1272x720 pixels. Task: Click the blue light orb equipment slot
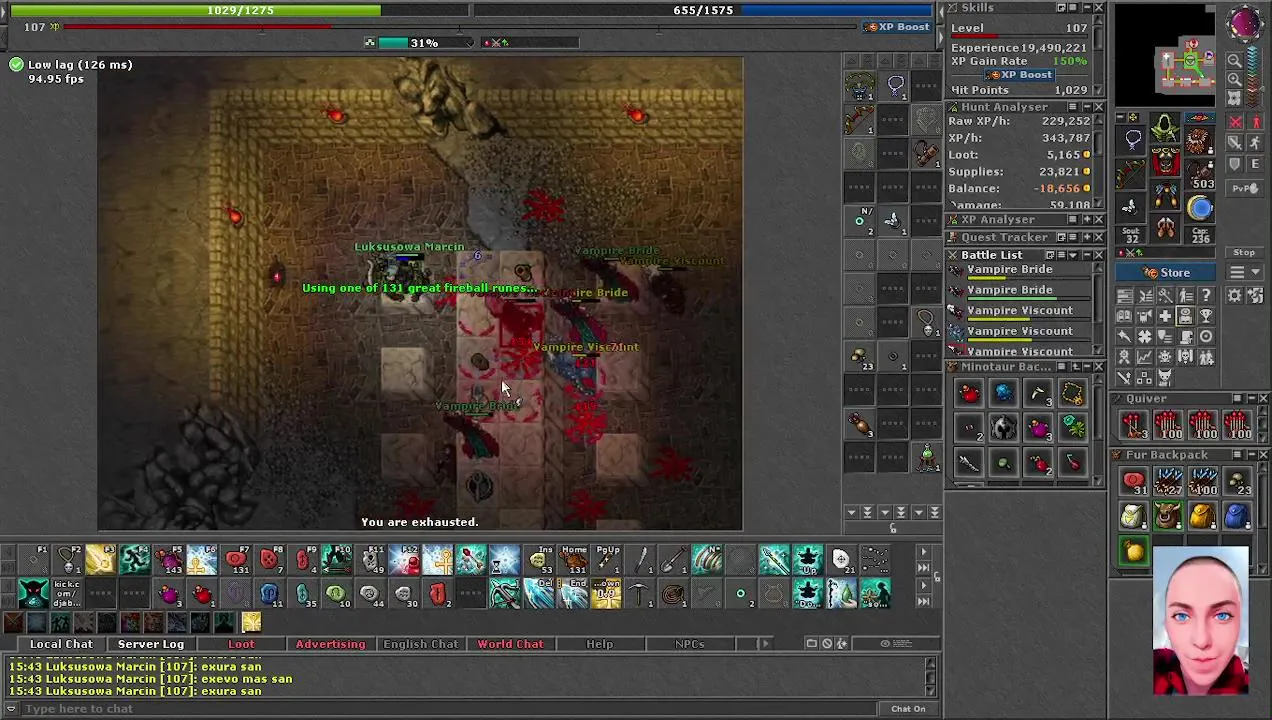[x=1200, y=208]
